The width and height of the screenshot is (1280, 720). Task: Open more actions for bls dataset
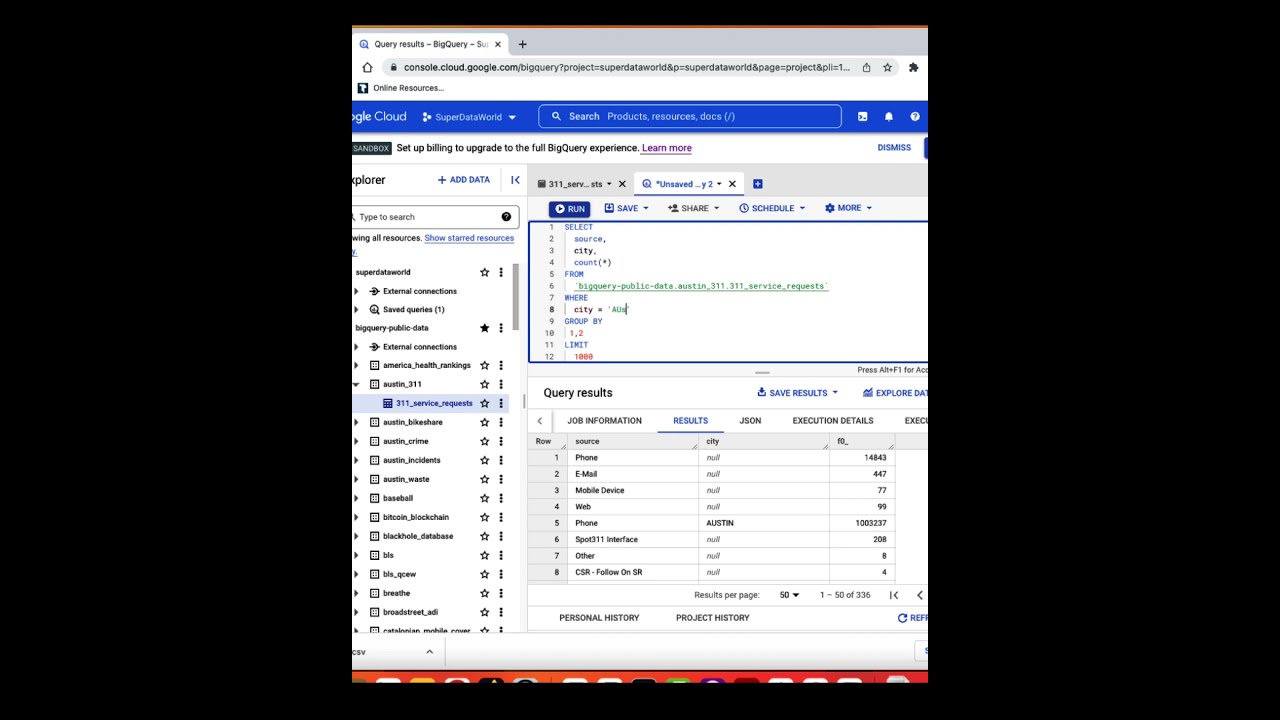[501, 555]
